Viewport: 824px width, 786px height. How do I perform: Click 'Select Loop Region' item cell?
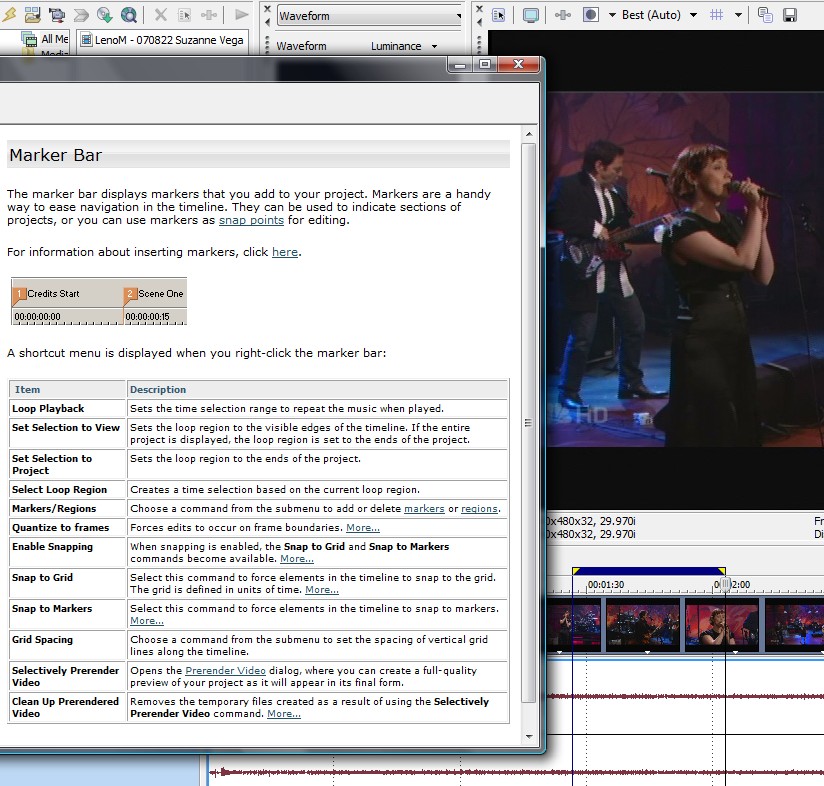[x=67, y=490]
